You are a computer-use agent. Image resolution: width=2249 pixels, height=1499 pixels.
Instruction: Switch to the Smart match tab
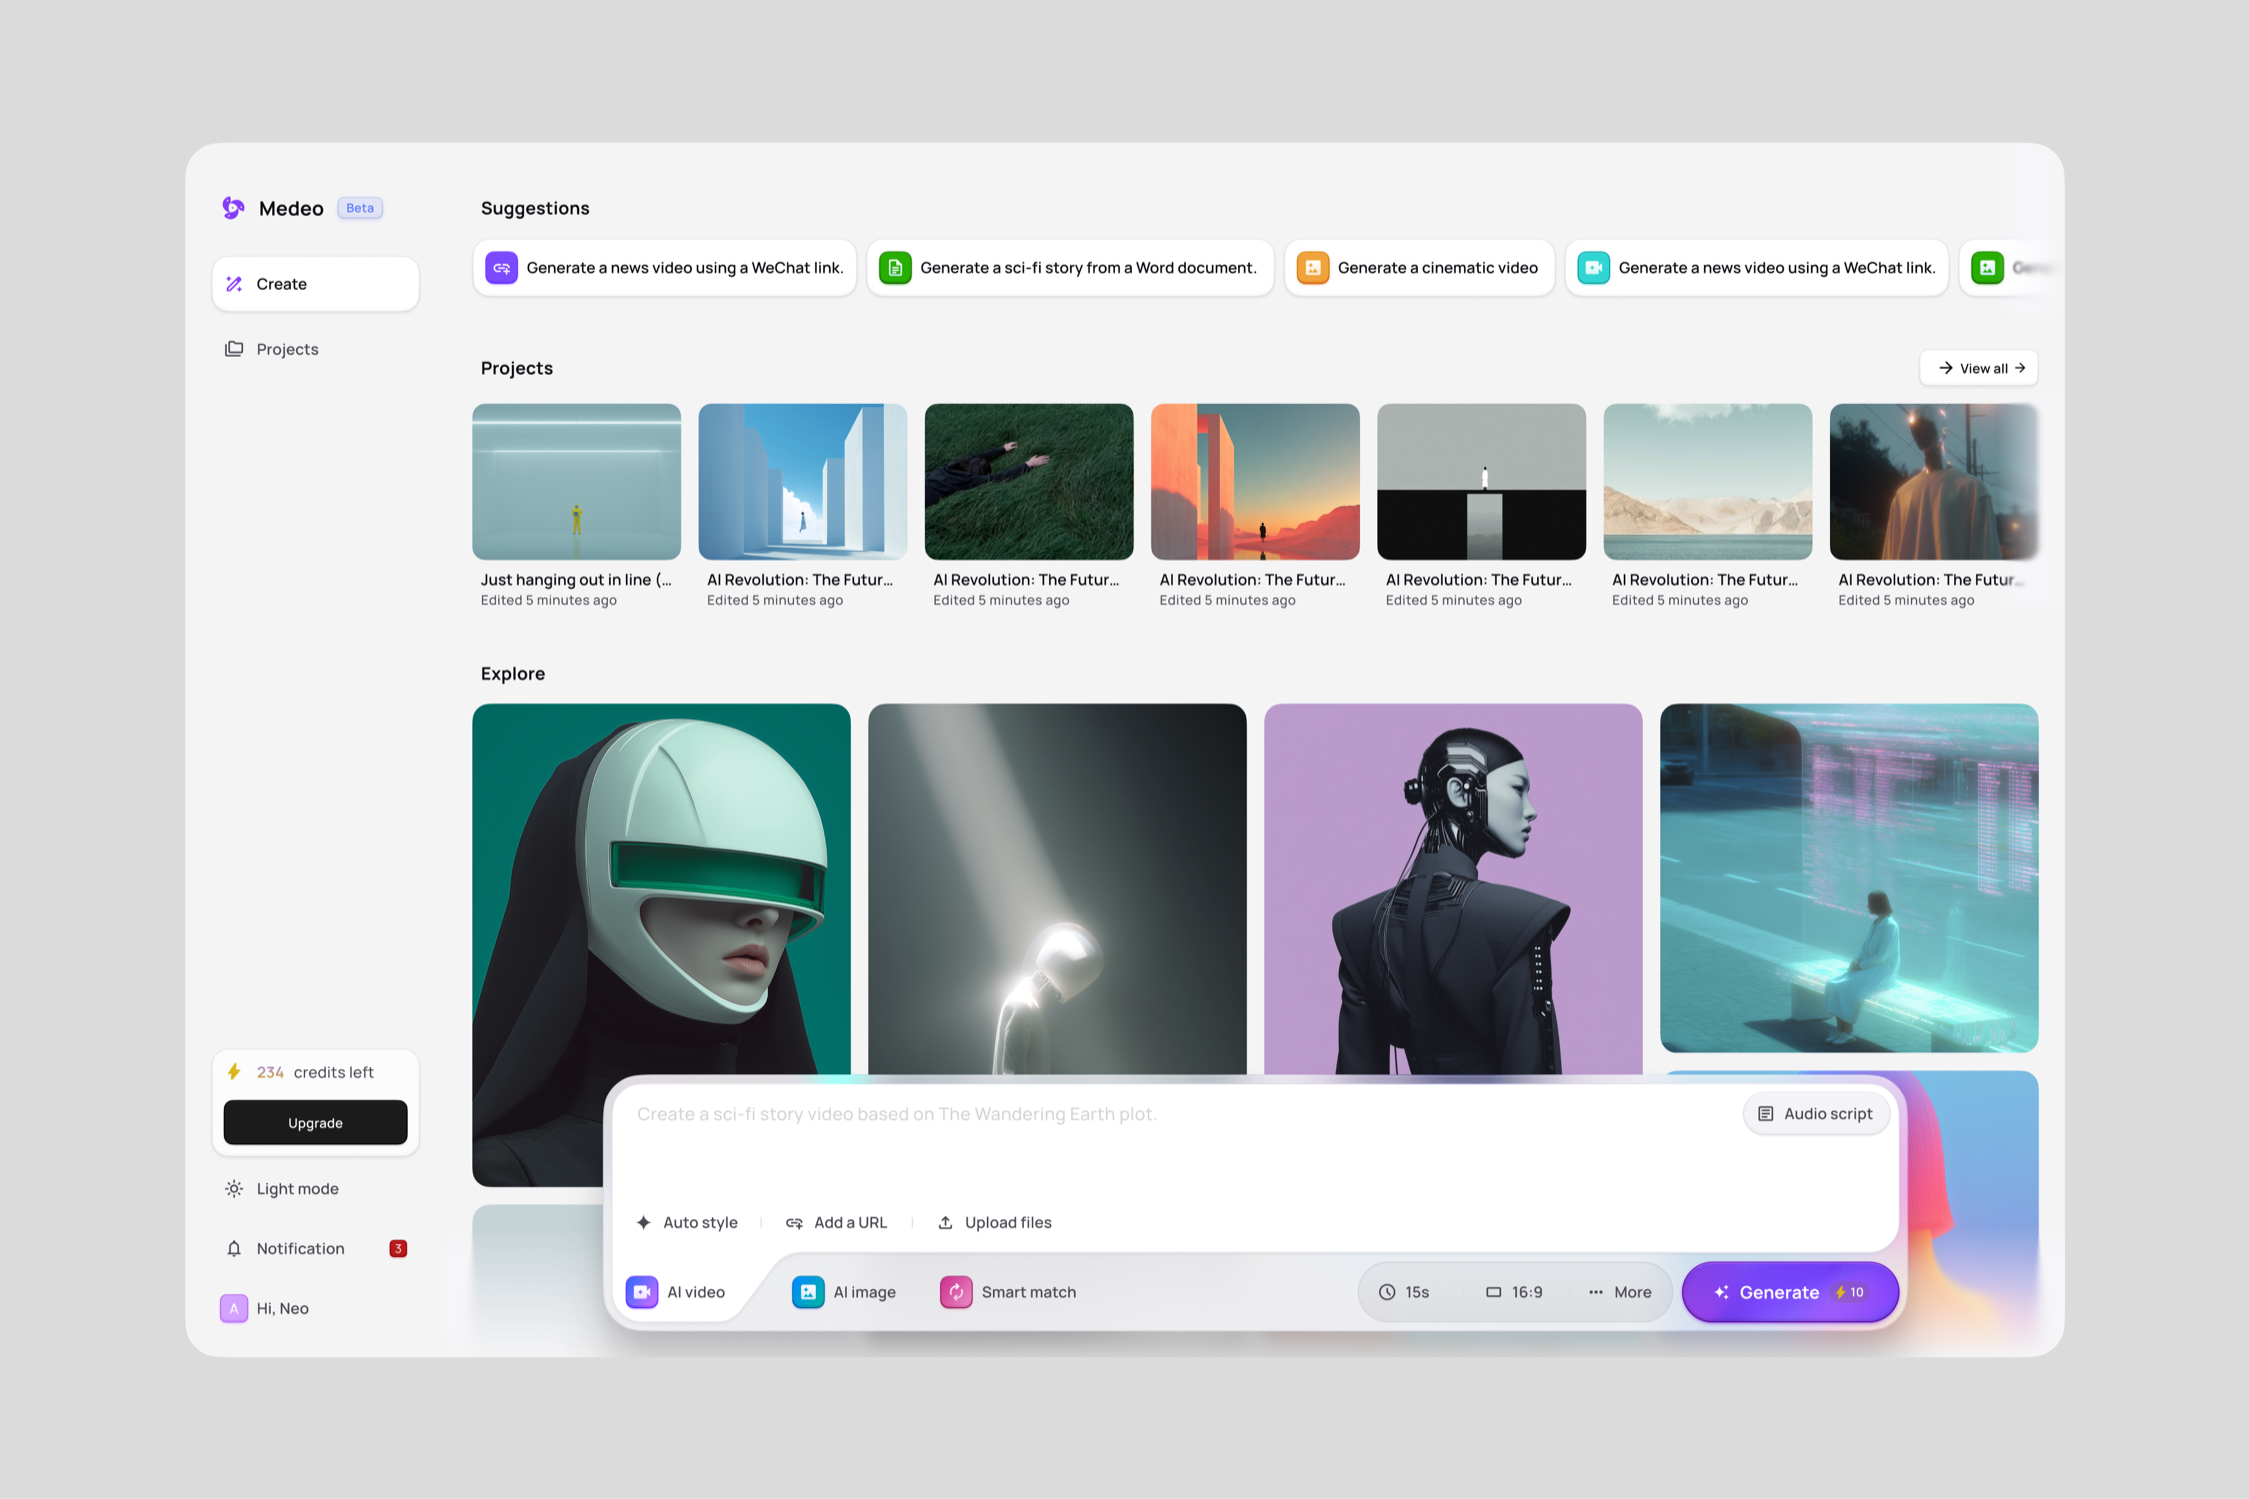coord(1008,1292)
